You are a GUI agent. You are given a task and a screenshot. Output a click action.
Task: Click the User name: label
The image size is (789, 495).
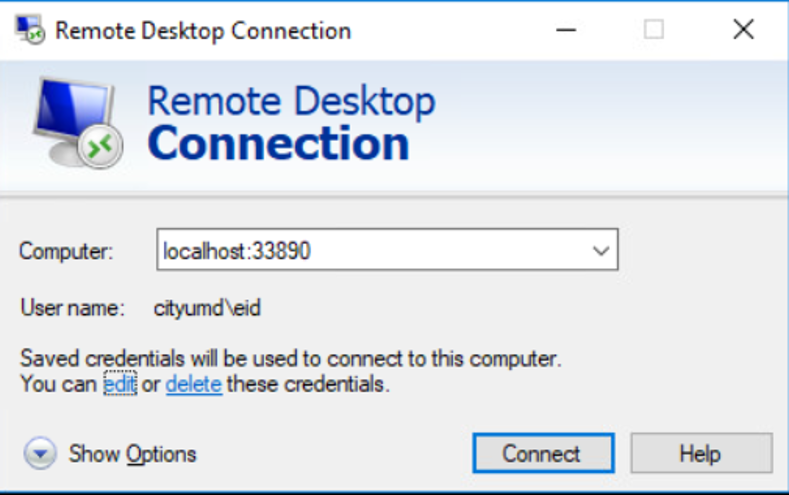[72, 307]
